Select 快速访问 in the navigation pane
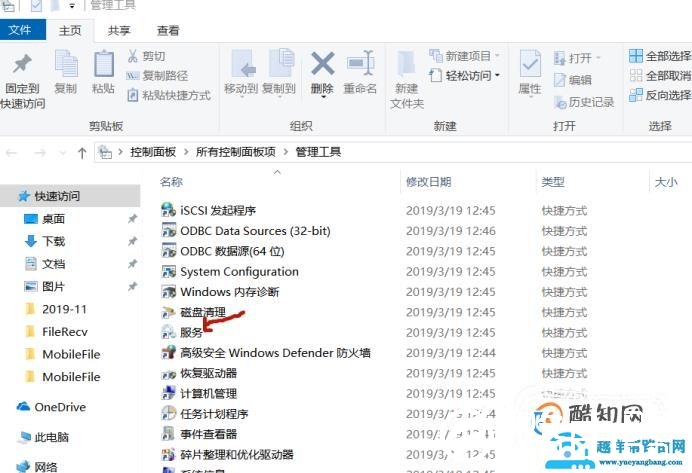 pos(70,196)
